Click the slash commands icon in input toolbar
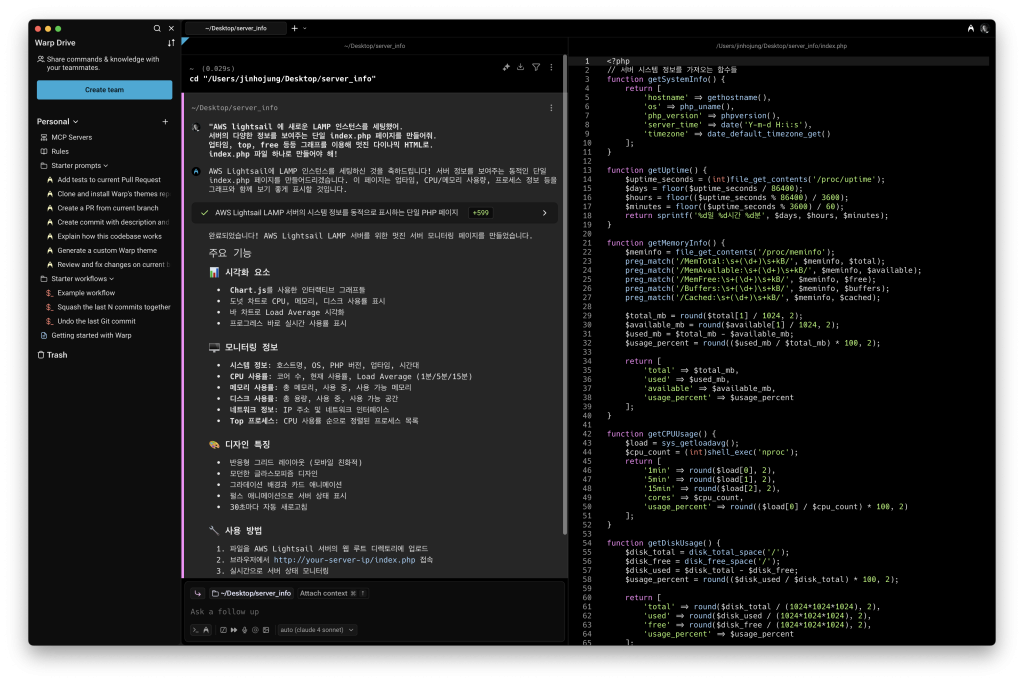 click(223, 630)
